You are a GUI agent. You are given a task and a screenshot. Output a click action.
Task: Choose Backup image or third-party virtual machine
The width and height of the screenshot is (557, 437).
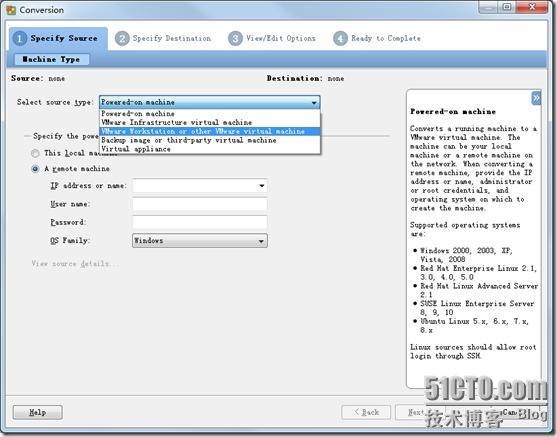(x=210, y=140)
